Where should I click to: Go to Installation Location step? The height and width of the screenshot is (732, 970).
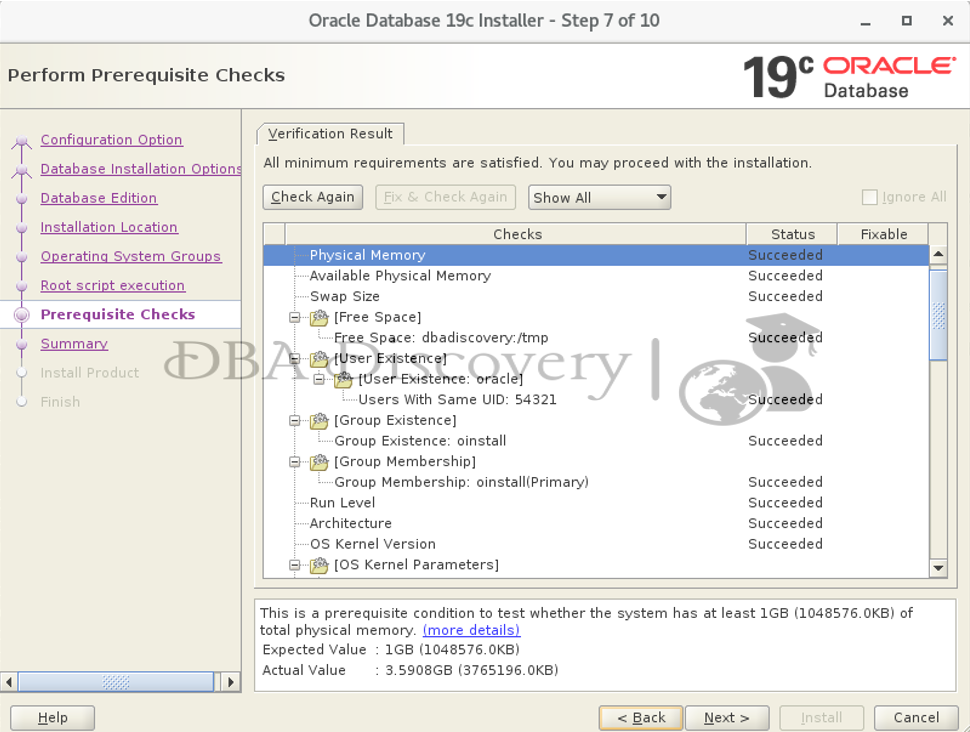tap(109, 228)
